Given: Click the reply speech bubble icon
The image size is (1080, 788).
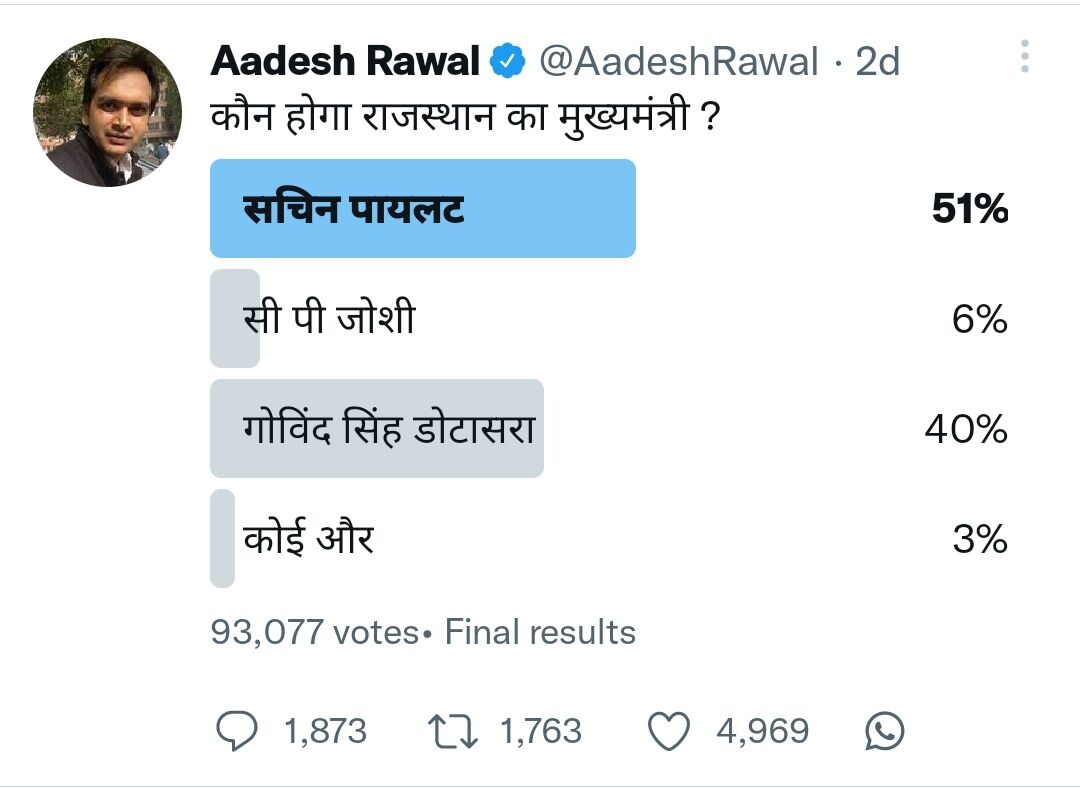Looking at the screenshot, I should [237, 731].
